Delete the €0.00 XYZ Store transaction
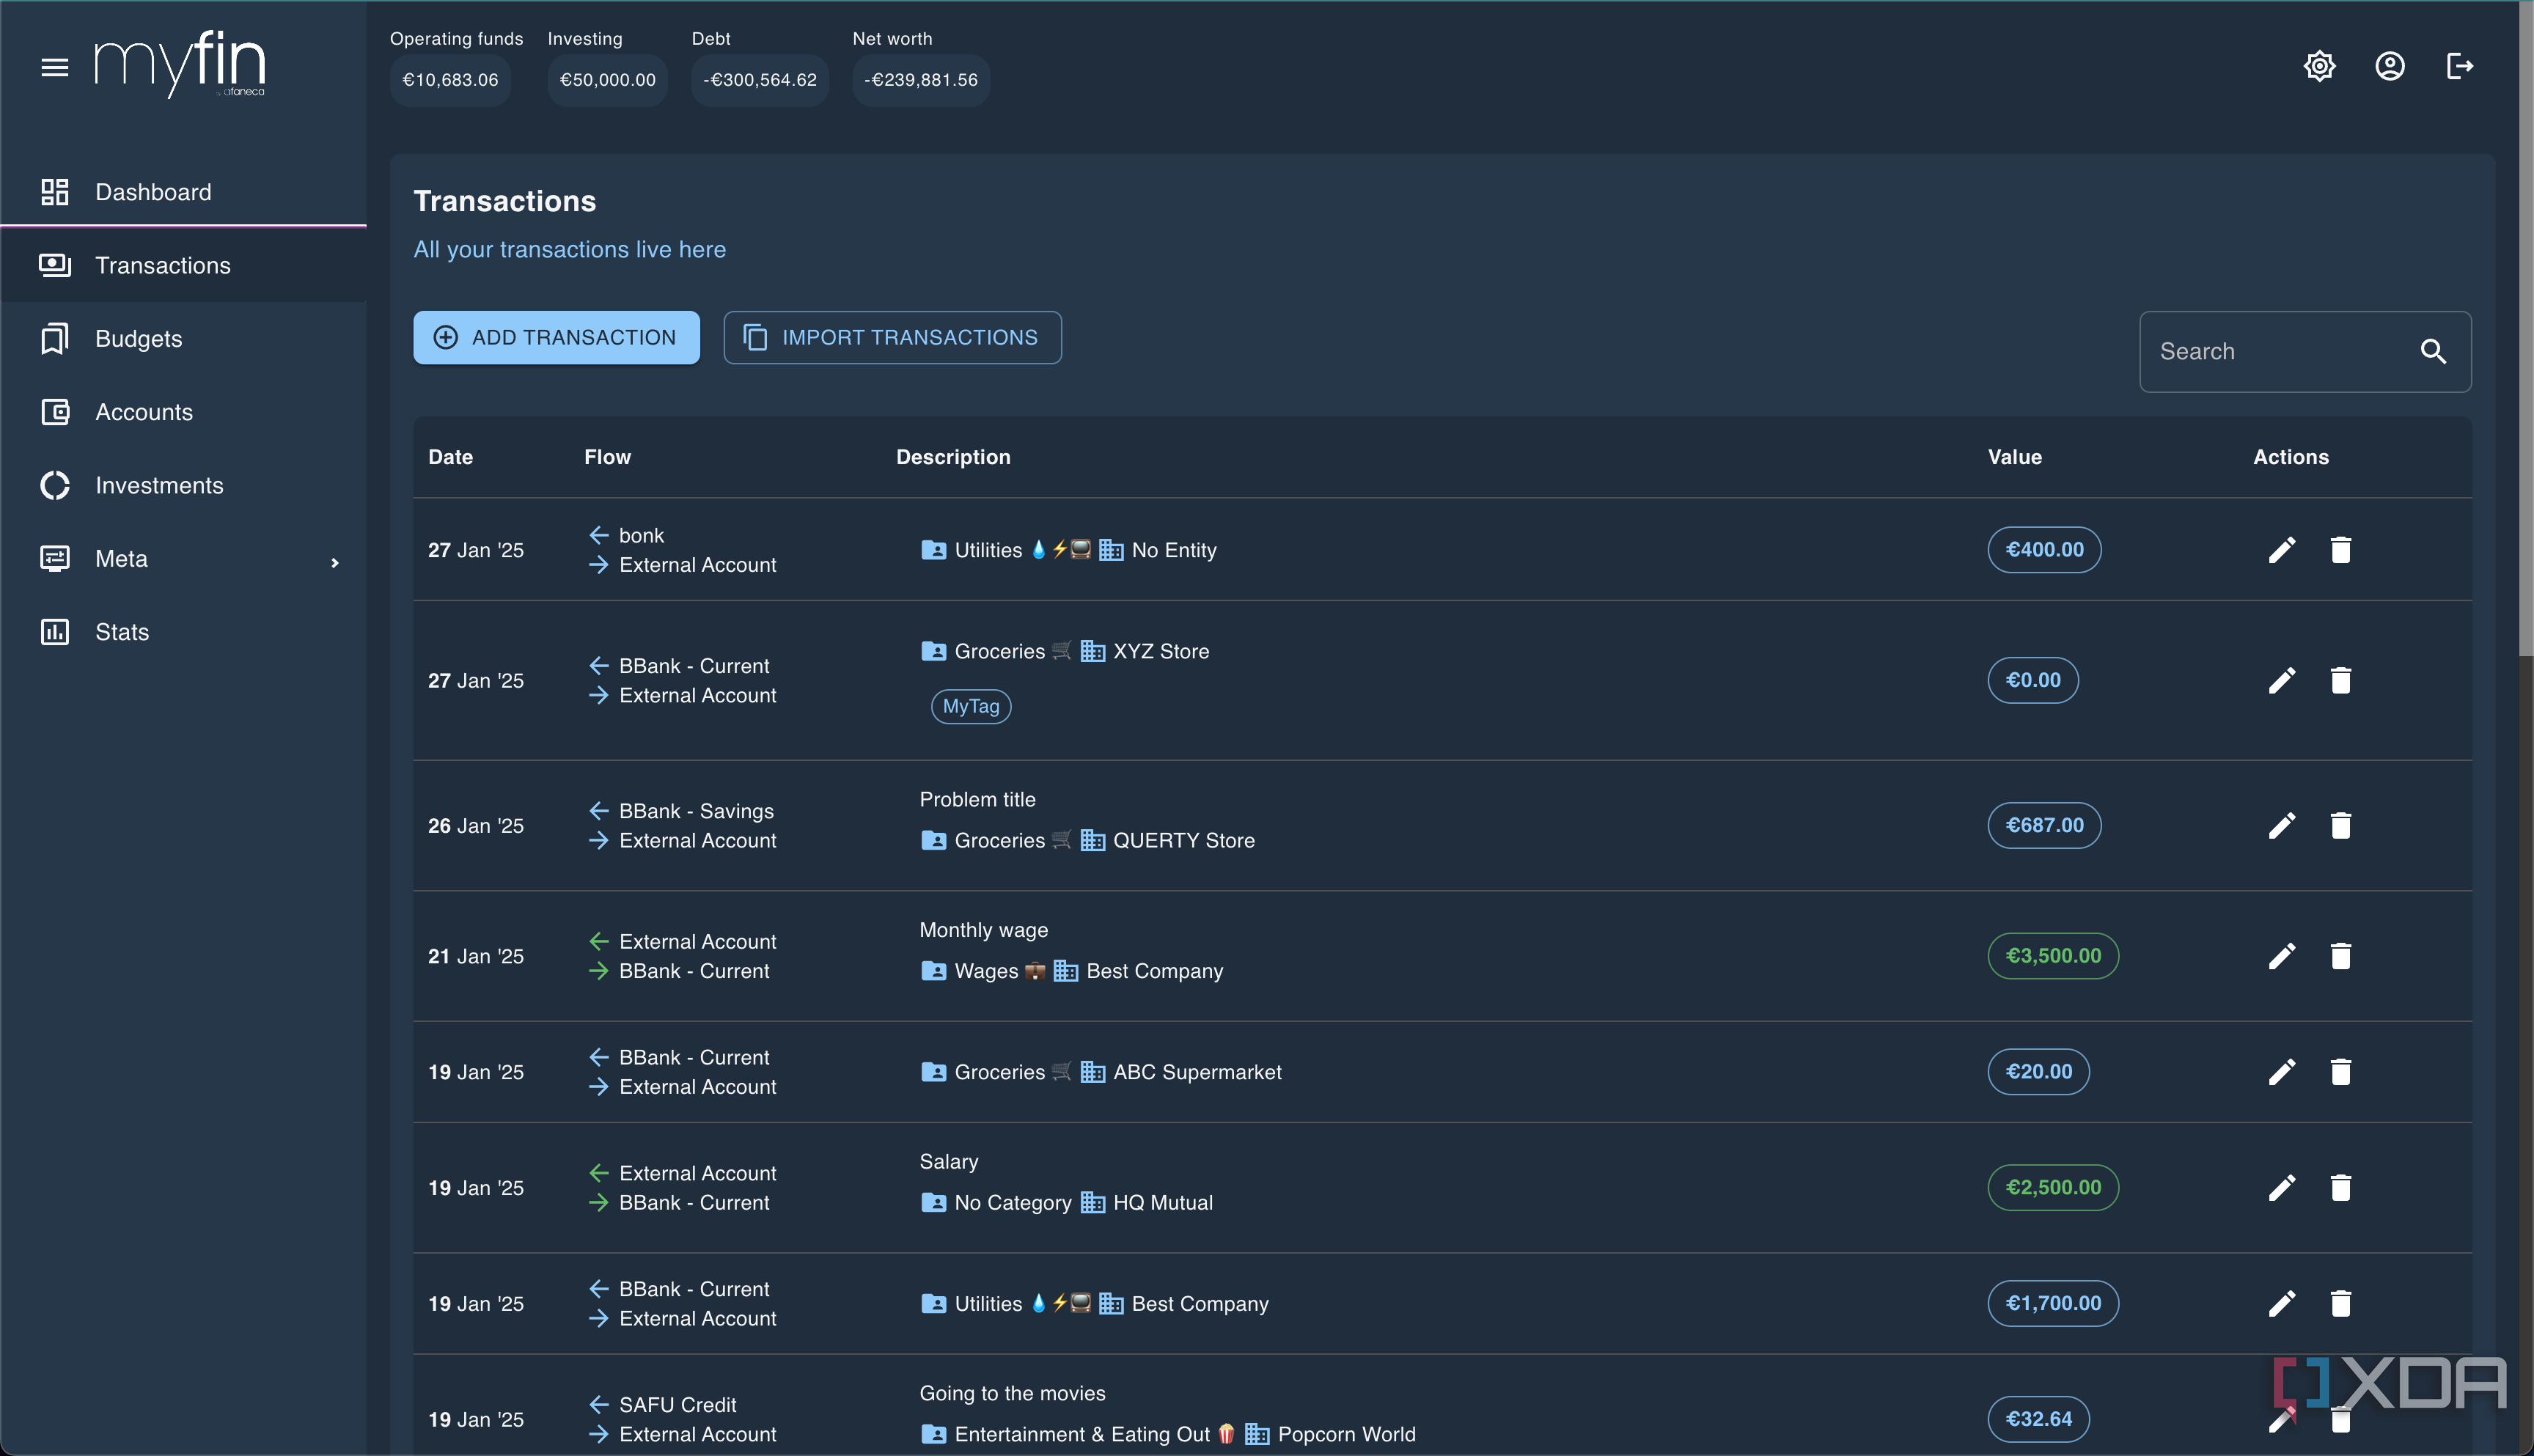 pyautogui.click(x=2340, y=680)
